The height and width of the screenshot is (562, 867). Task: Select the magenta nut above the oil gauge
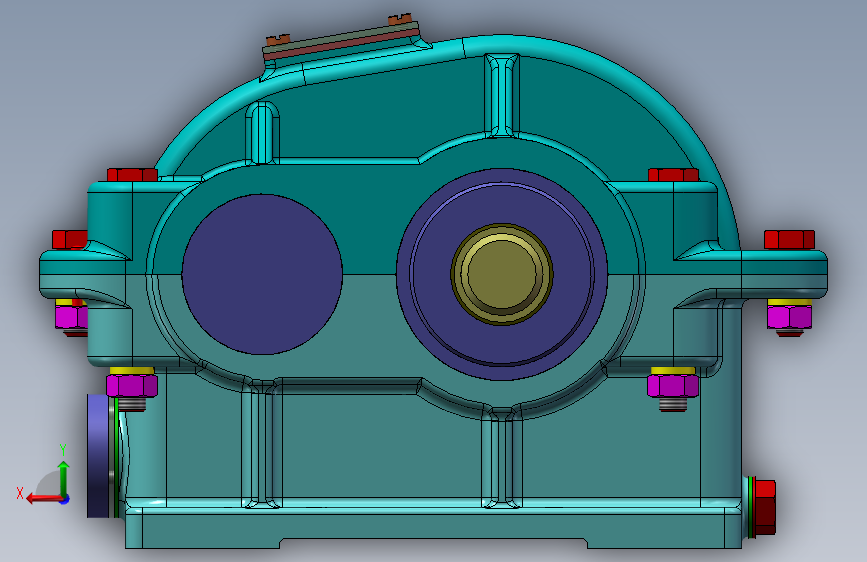pos(132,386)
